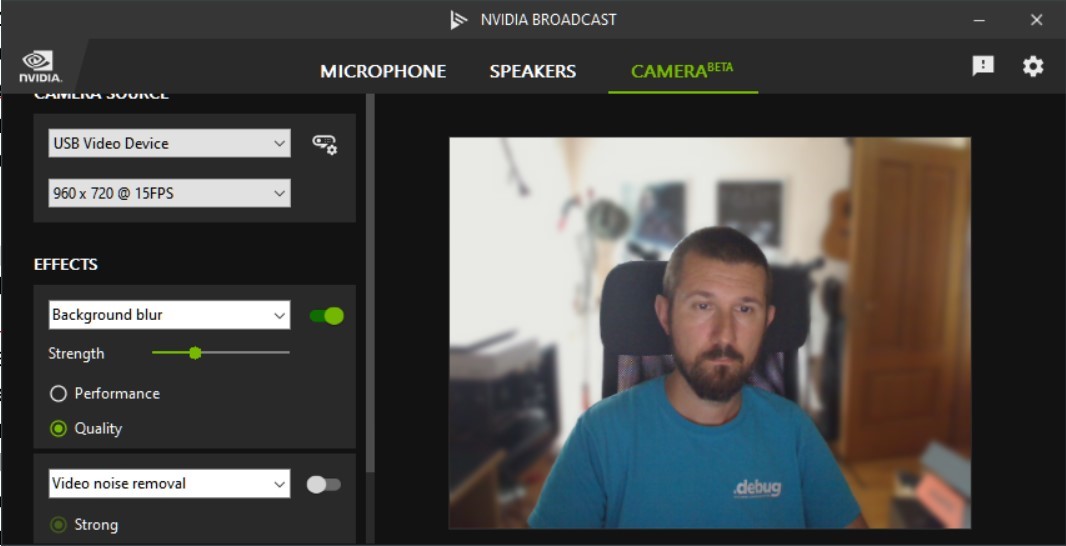Click the NVIDIA logo

coord(41,67)
